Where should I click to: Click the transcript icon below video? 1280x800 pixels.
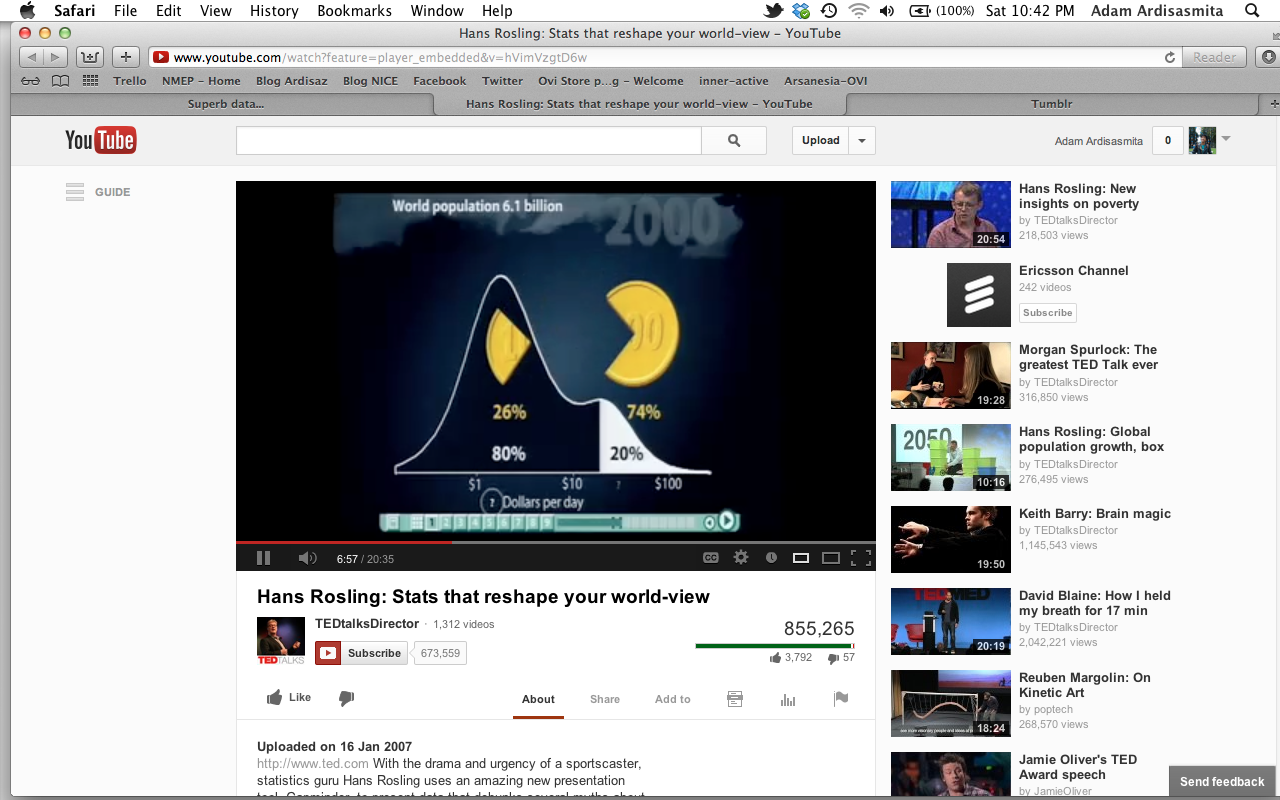(x=735, y=699)
